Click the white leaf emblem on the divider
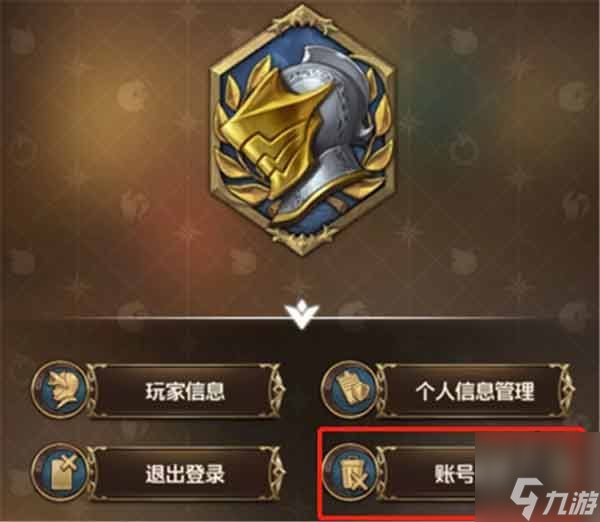The image size is (600, 522). click(x=302, y=315)
